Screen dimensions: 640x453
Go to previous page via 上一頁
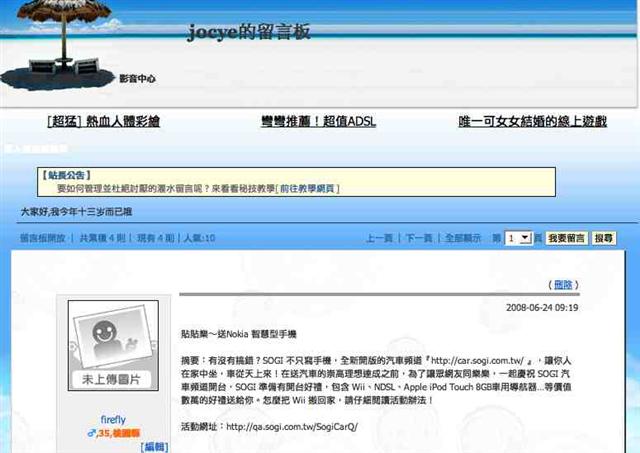tap(380, 238)
